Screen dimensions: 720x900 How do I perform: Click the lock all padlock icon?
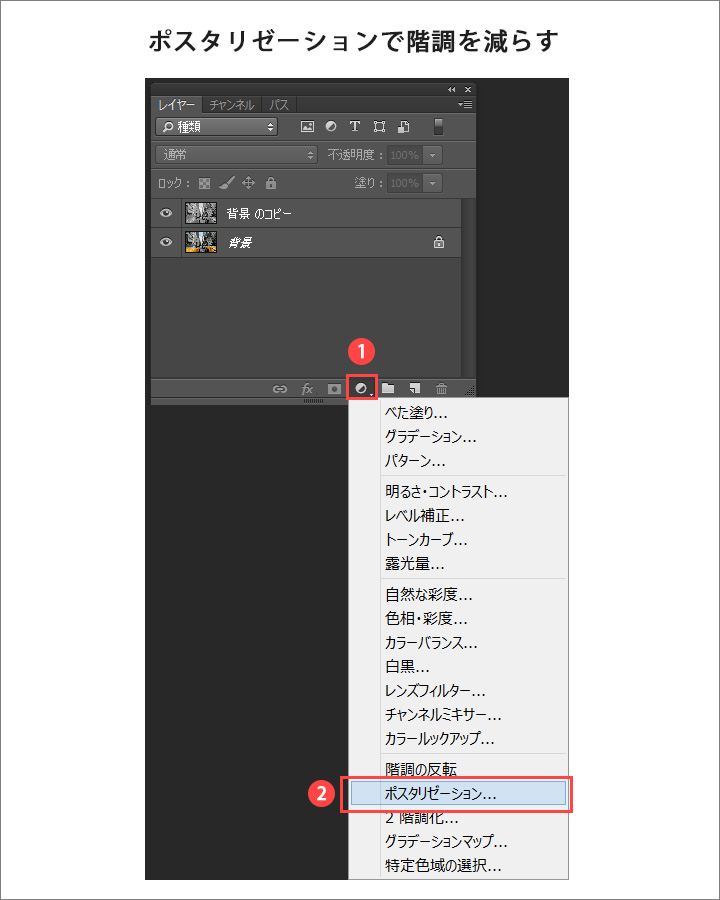click(x=271, y=183)
